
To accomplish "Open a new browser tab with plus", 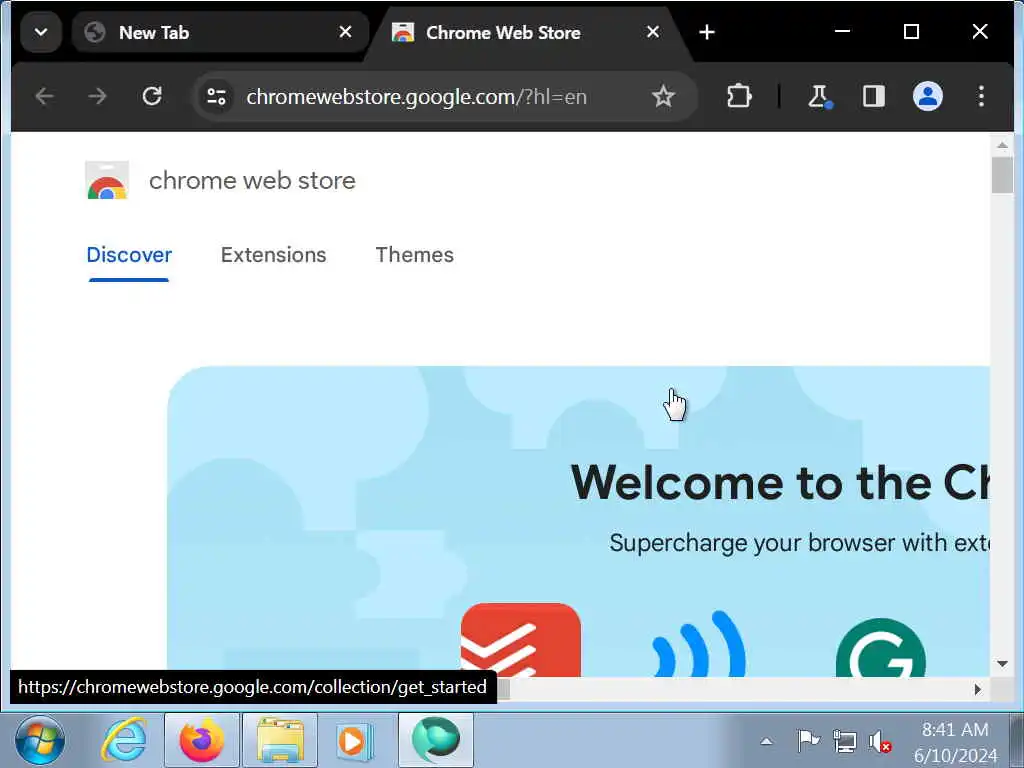I will pos(707,32).
